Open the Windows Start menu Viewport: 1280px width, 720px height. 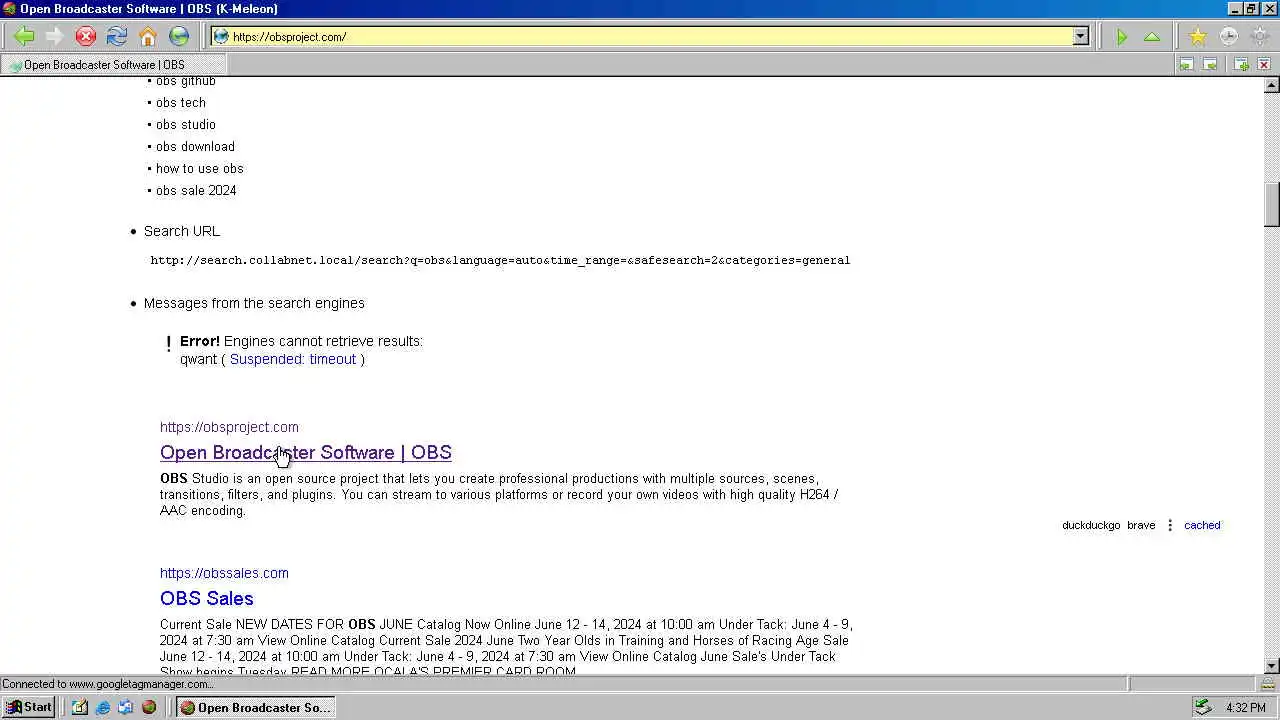(28, 707)
